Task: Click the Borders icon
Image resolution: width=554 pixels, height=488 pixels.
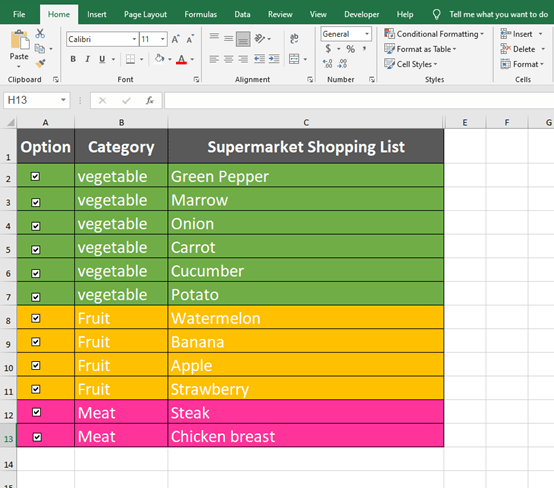Action: [130, 59]
